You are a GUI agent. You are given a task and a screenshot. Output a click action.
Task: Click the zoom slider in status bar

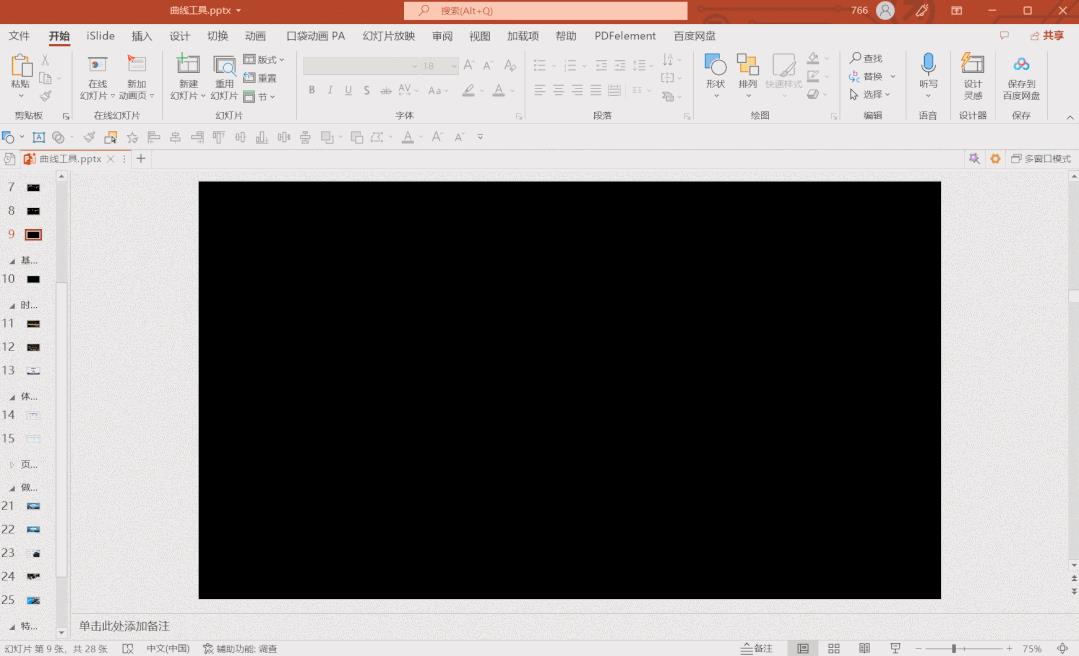pos(955,649)
